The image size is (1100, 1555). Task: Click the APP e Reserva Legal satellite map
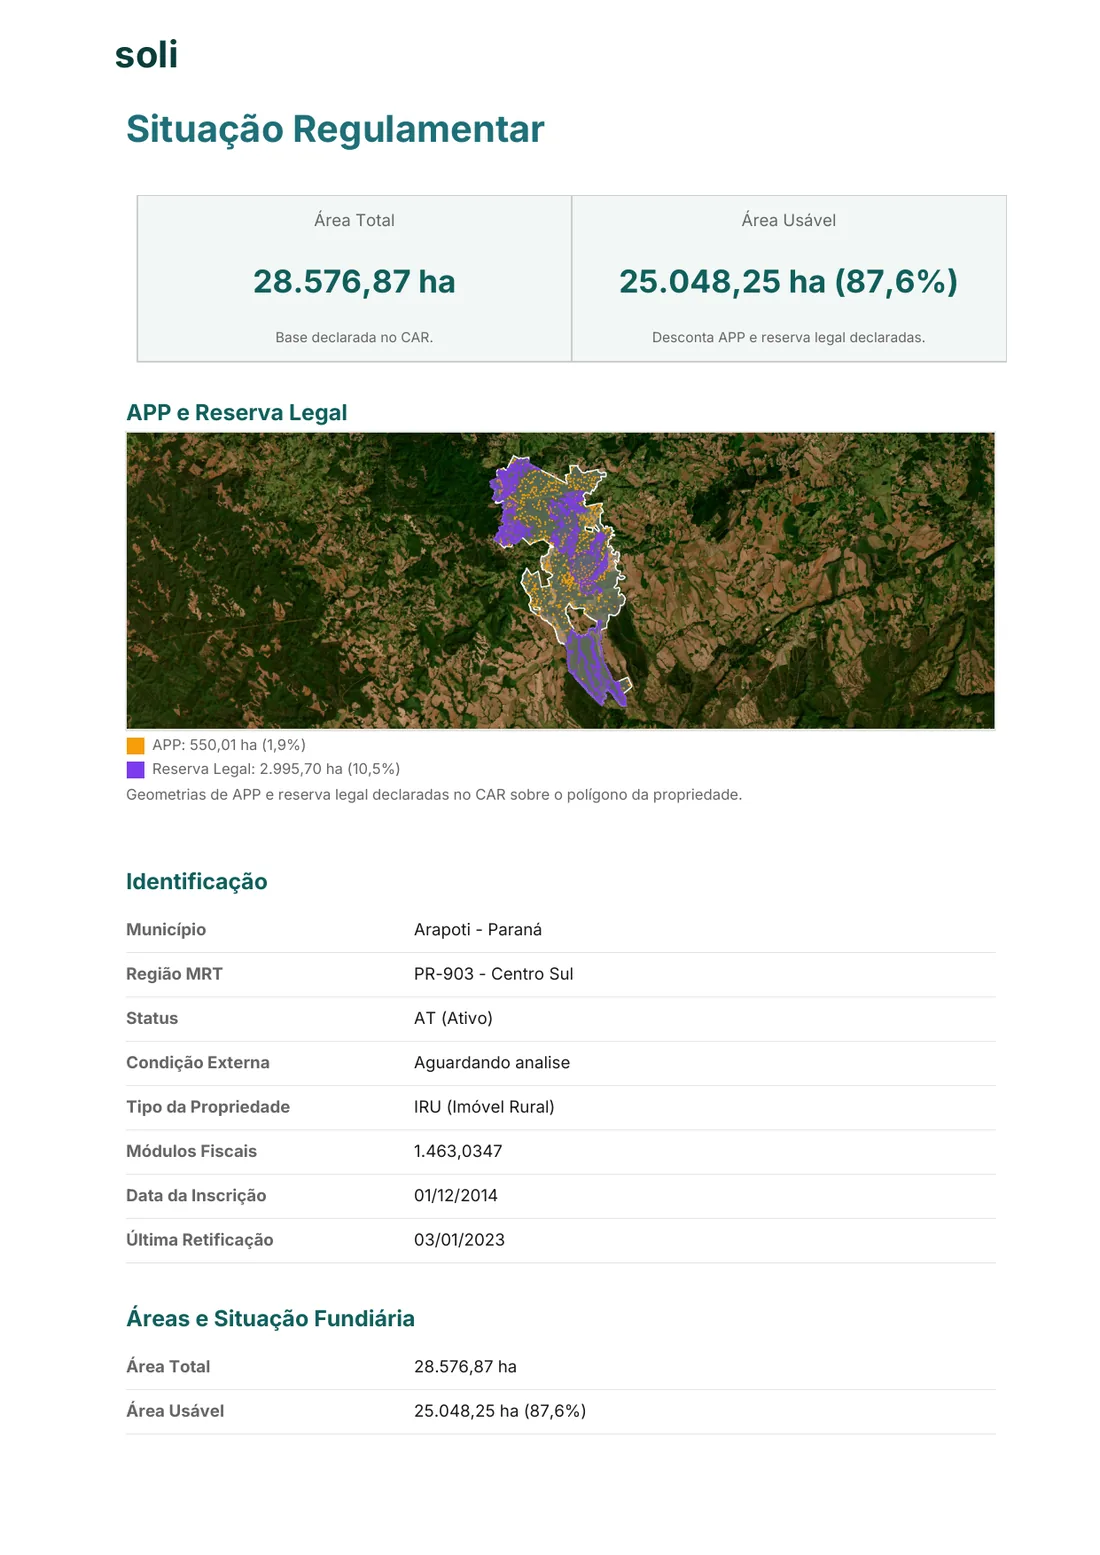(x=560, y=581)
